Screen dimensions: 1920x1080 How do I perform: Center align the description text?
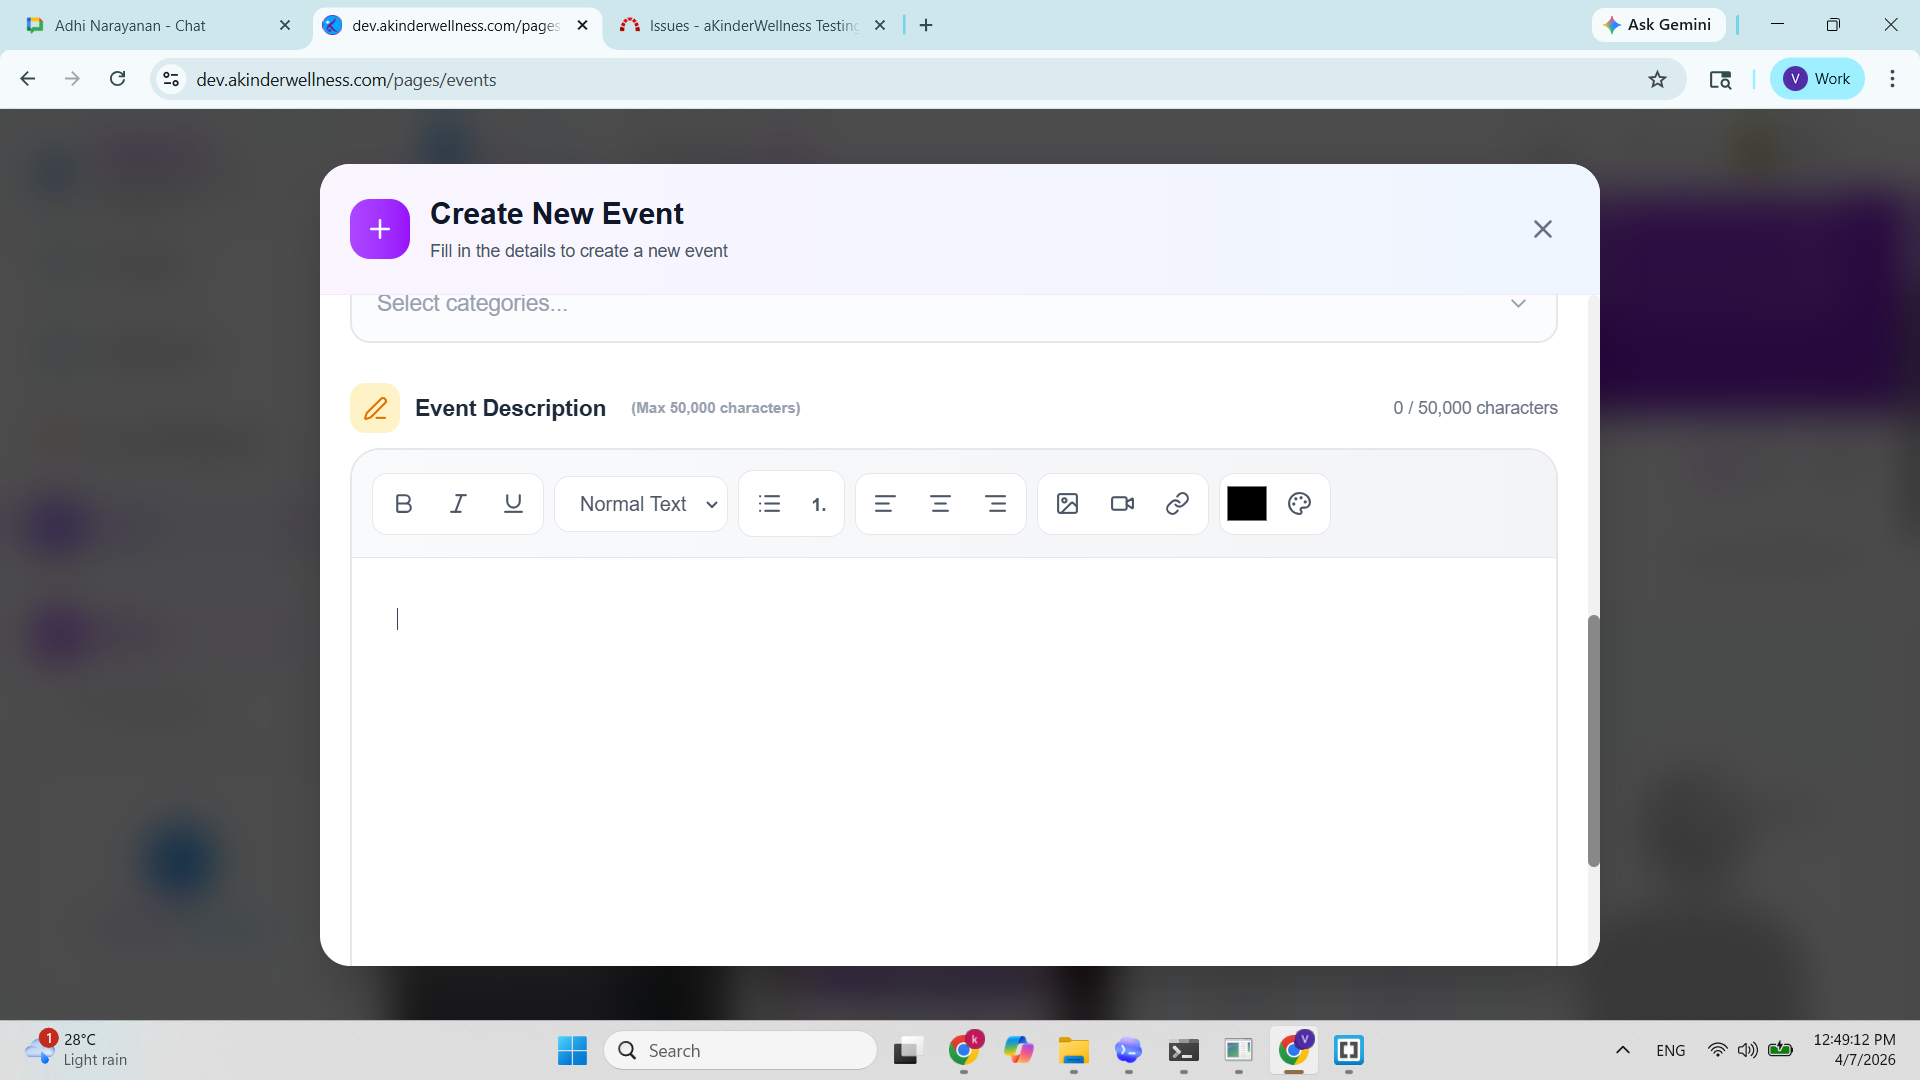coord(940,504)
